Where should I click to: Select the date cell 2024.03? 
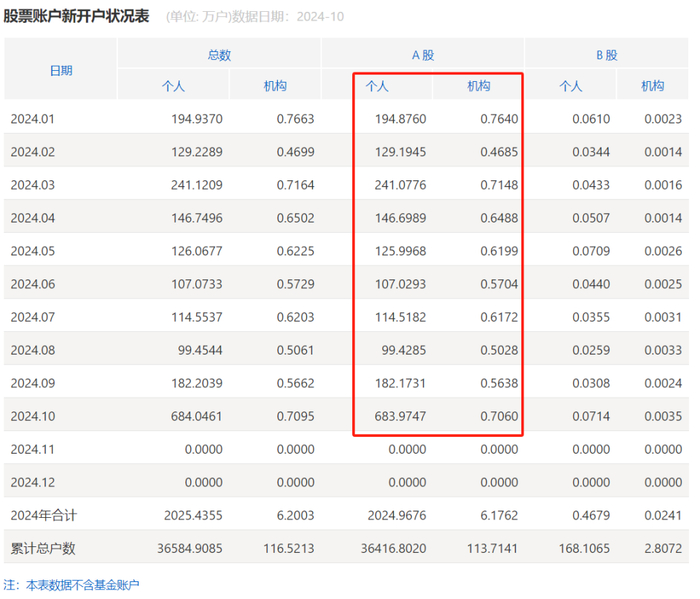(33, 185)
